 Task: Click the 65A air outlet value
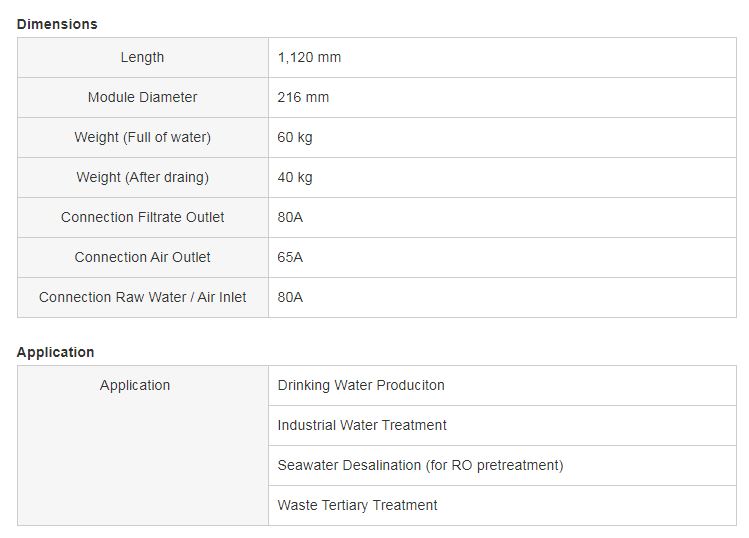[x=290, y=258]
